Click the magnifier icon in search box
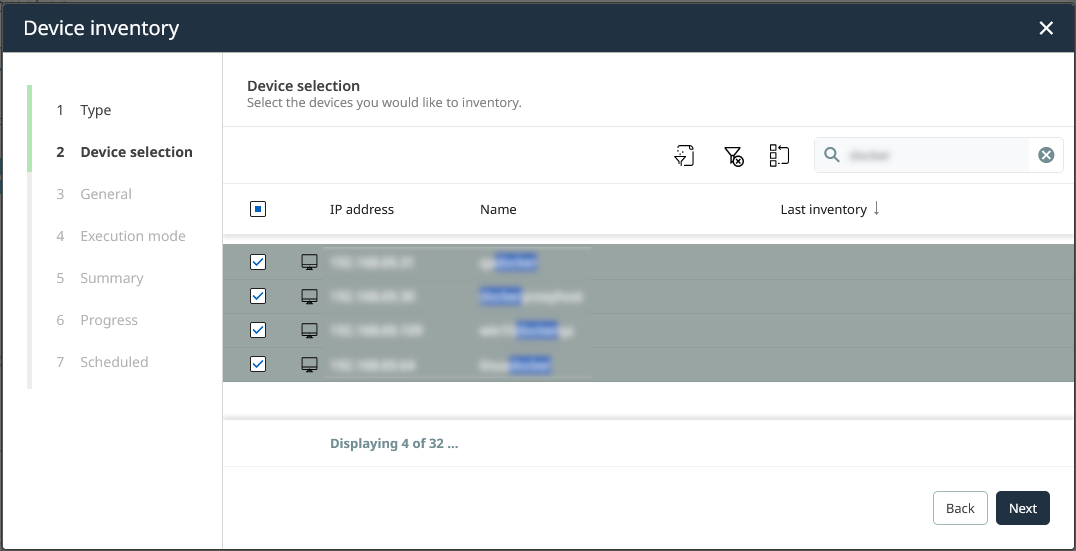Image resolution: width=1076 pixels, height=551 pixels. click(x=832, y=155)
